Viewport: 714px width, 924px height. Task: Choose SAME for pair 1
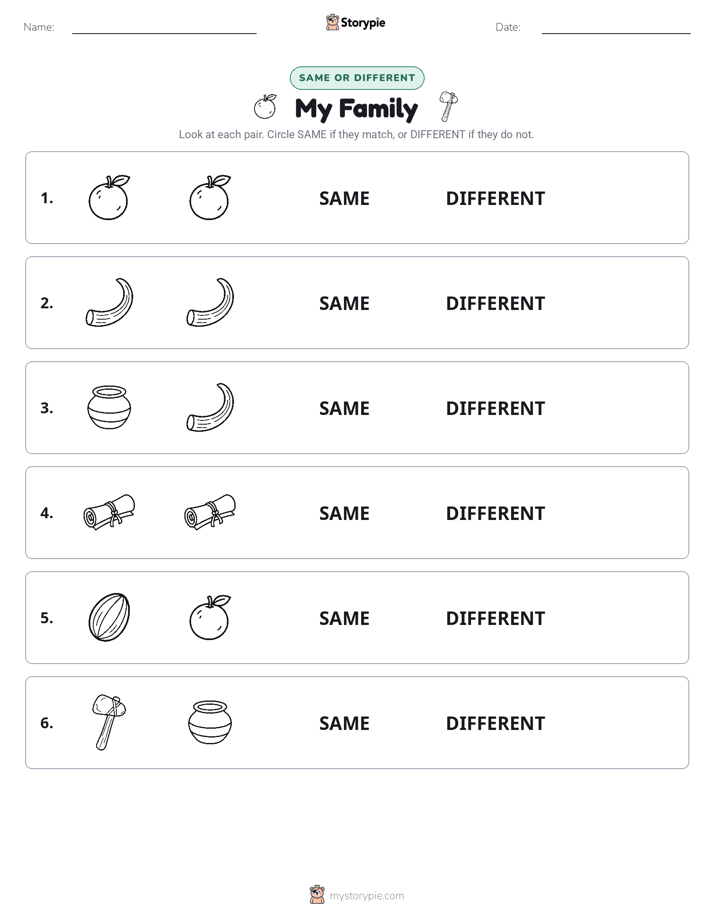[x=344, y=199]
